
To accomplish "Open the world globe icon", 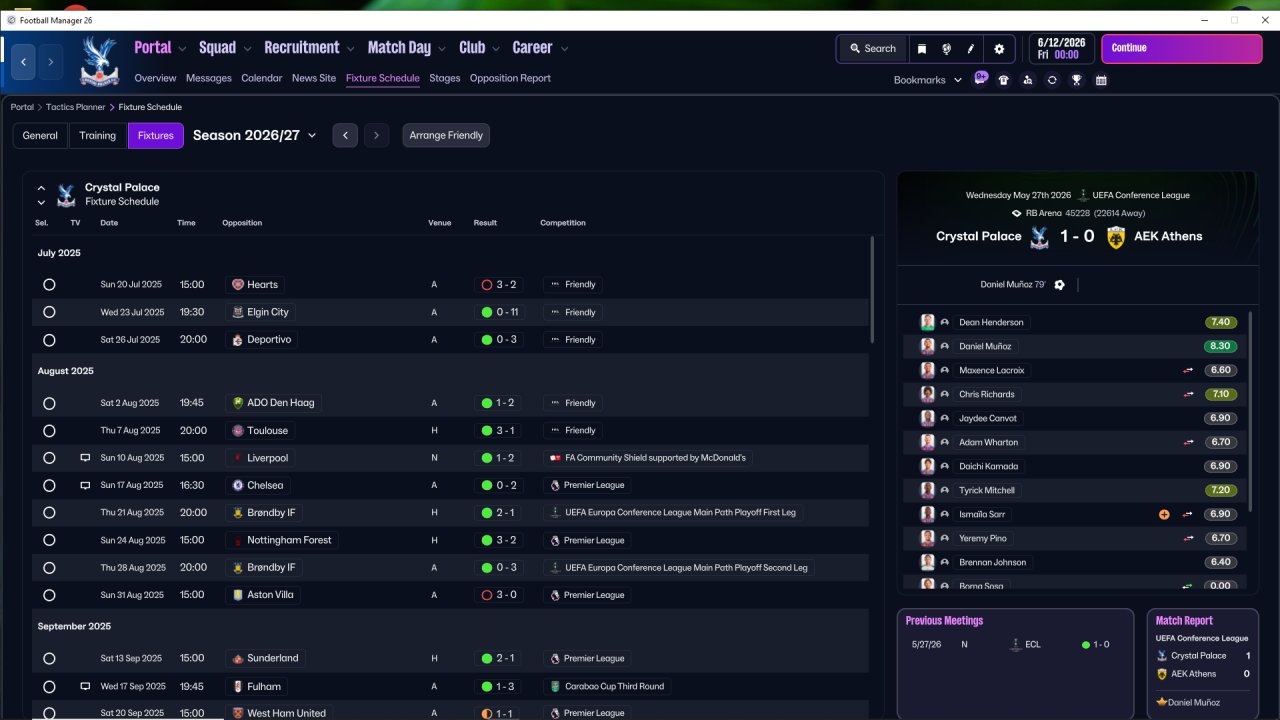I will click(946, 48).
